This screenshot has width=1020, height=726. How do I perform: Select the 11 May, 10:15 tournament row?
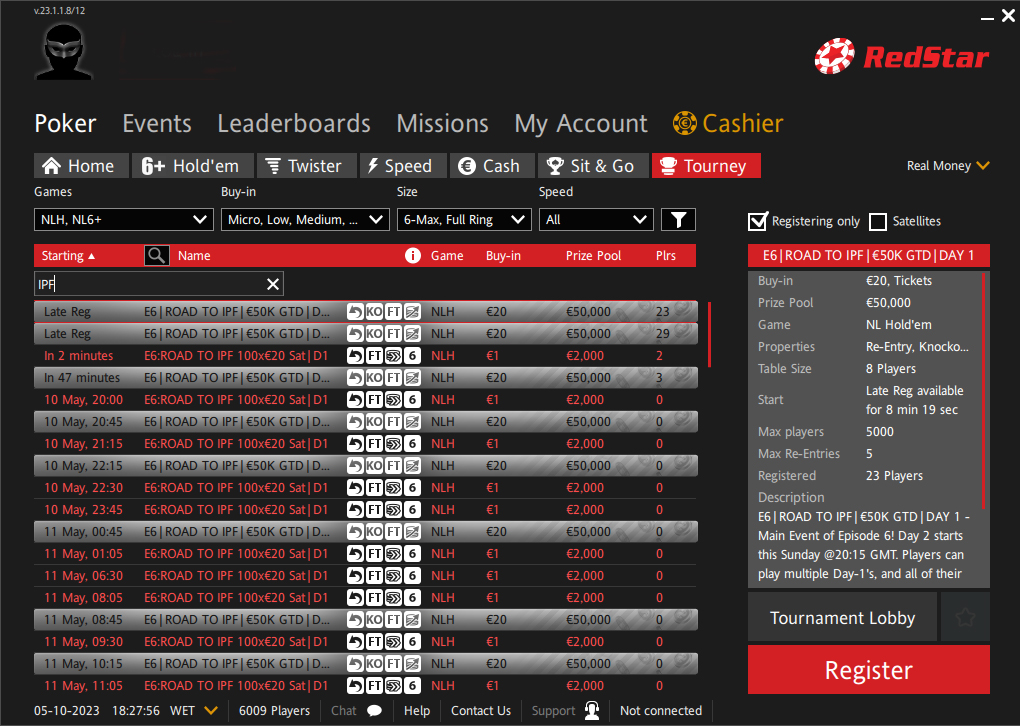coord(366,664)
